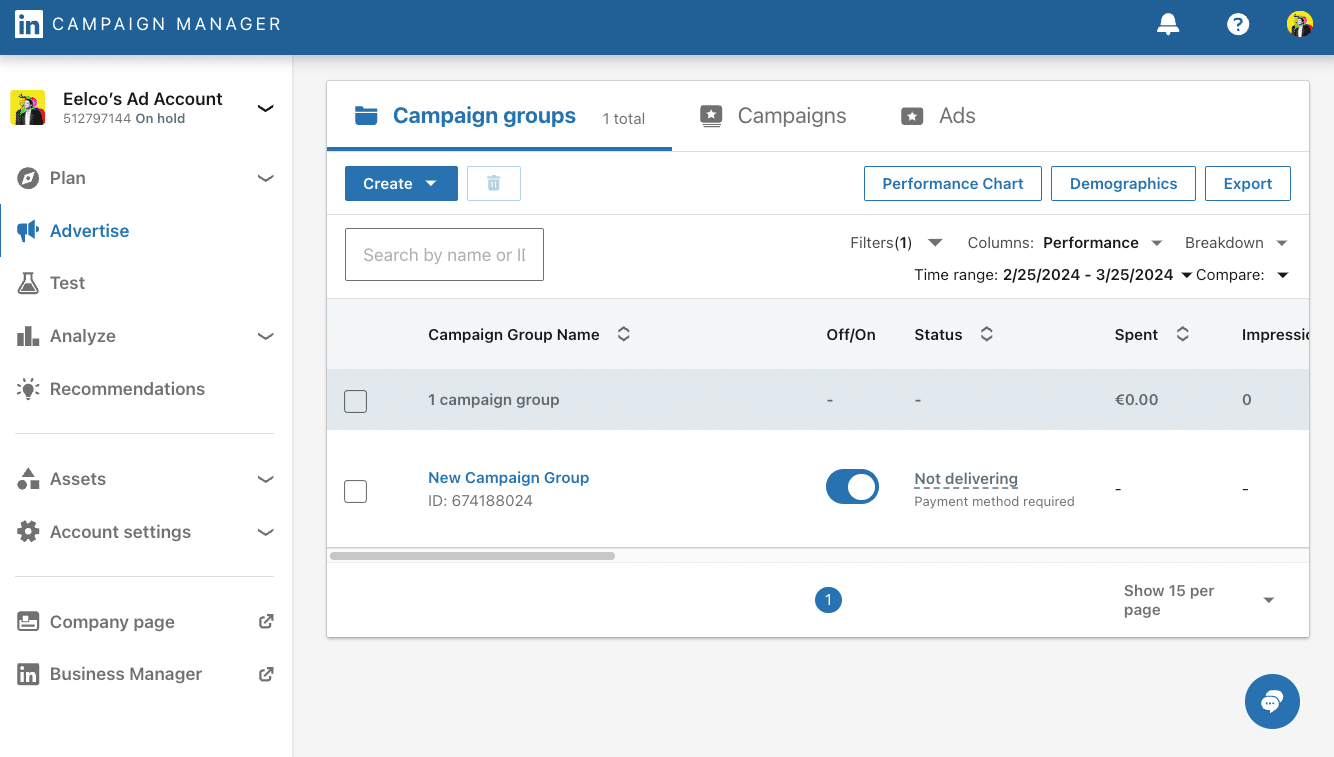Sort by Spent column arrows
This screenshot has width=1334, height=757.
1182,335
